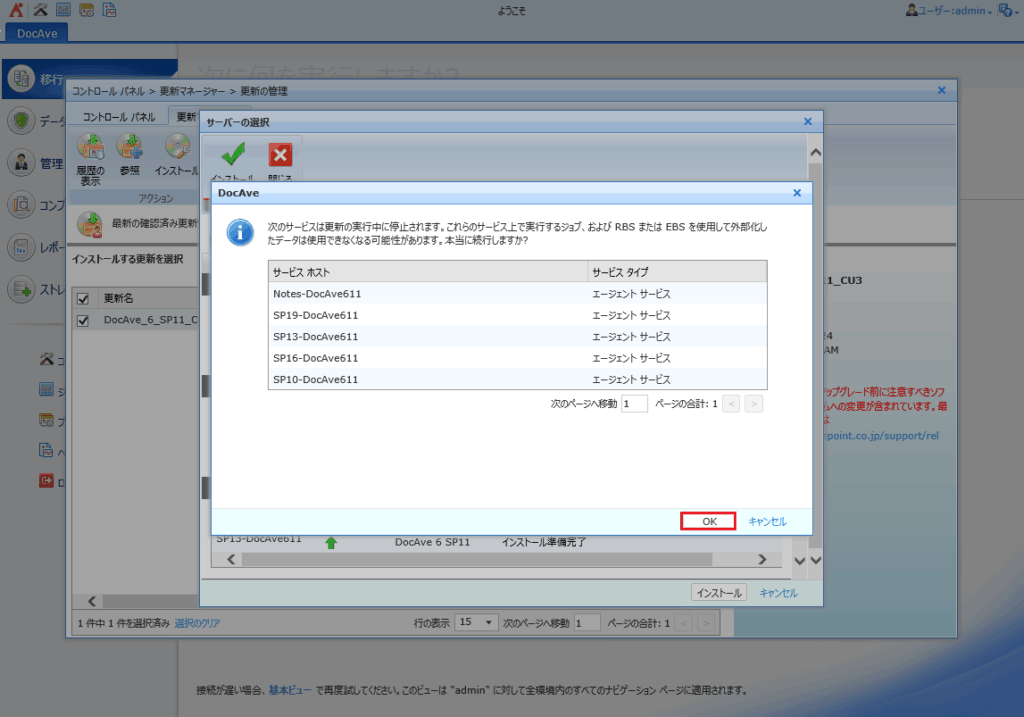Click the language settings icon at top right
The height and width of the screenshot is (717, 1024).
click(1007, 10)
